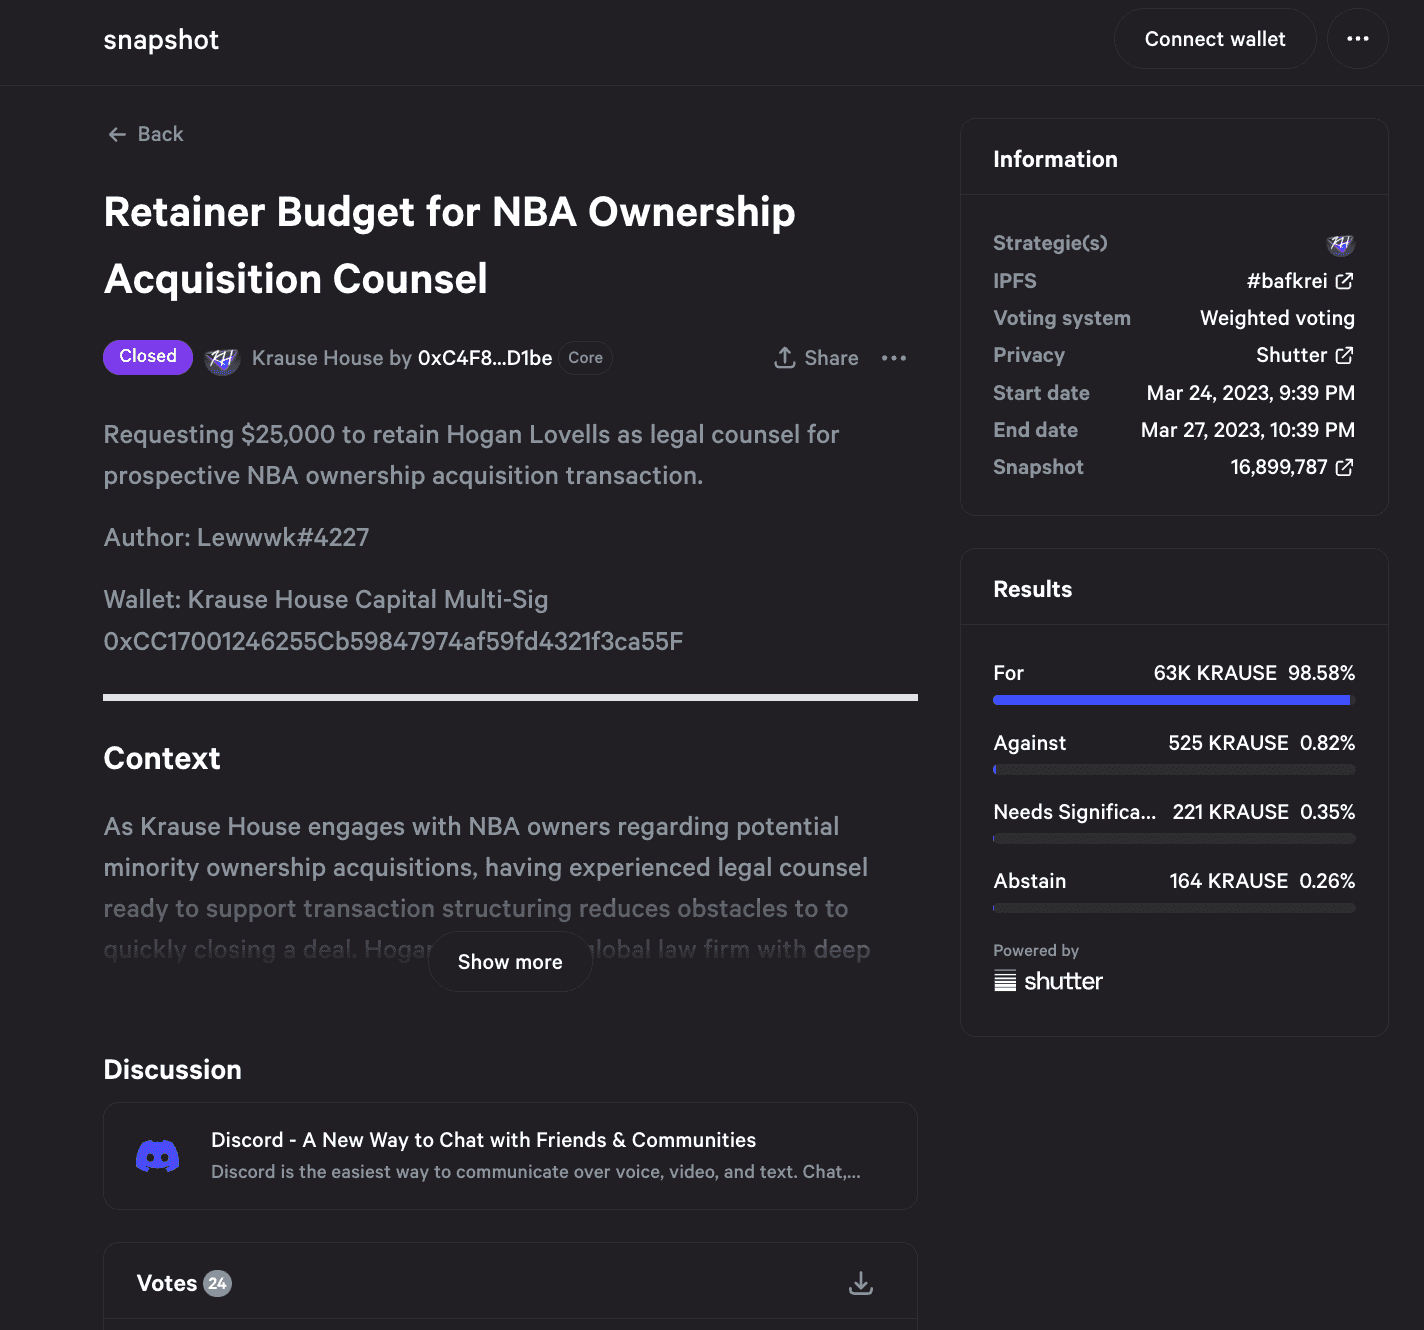
Task: Click the Information panel heading
Action: (x=1055, y=159)
